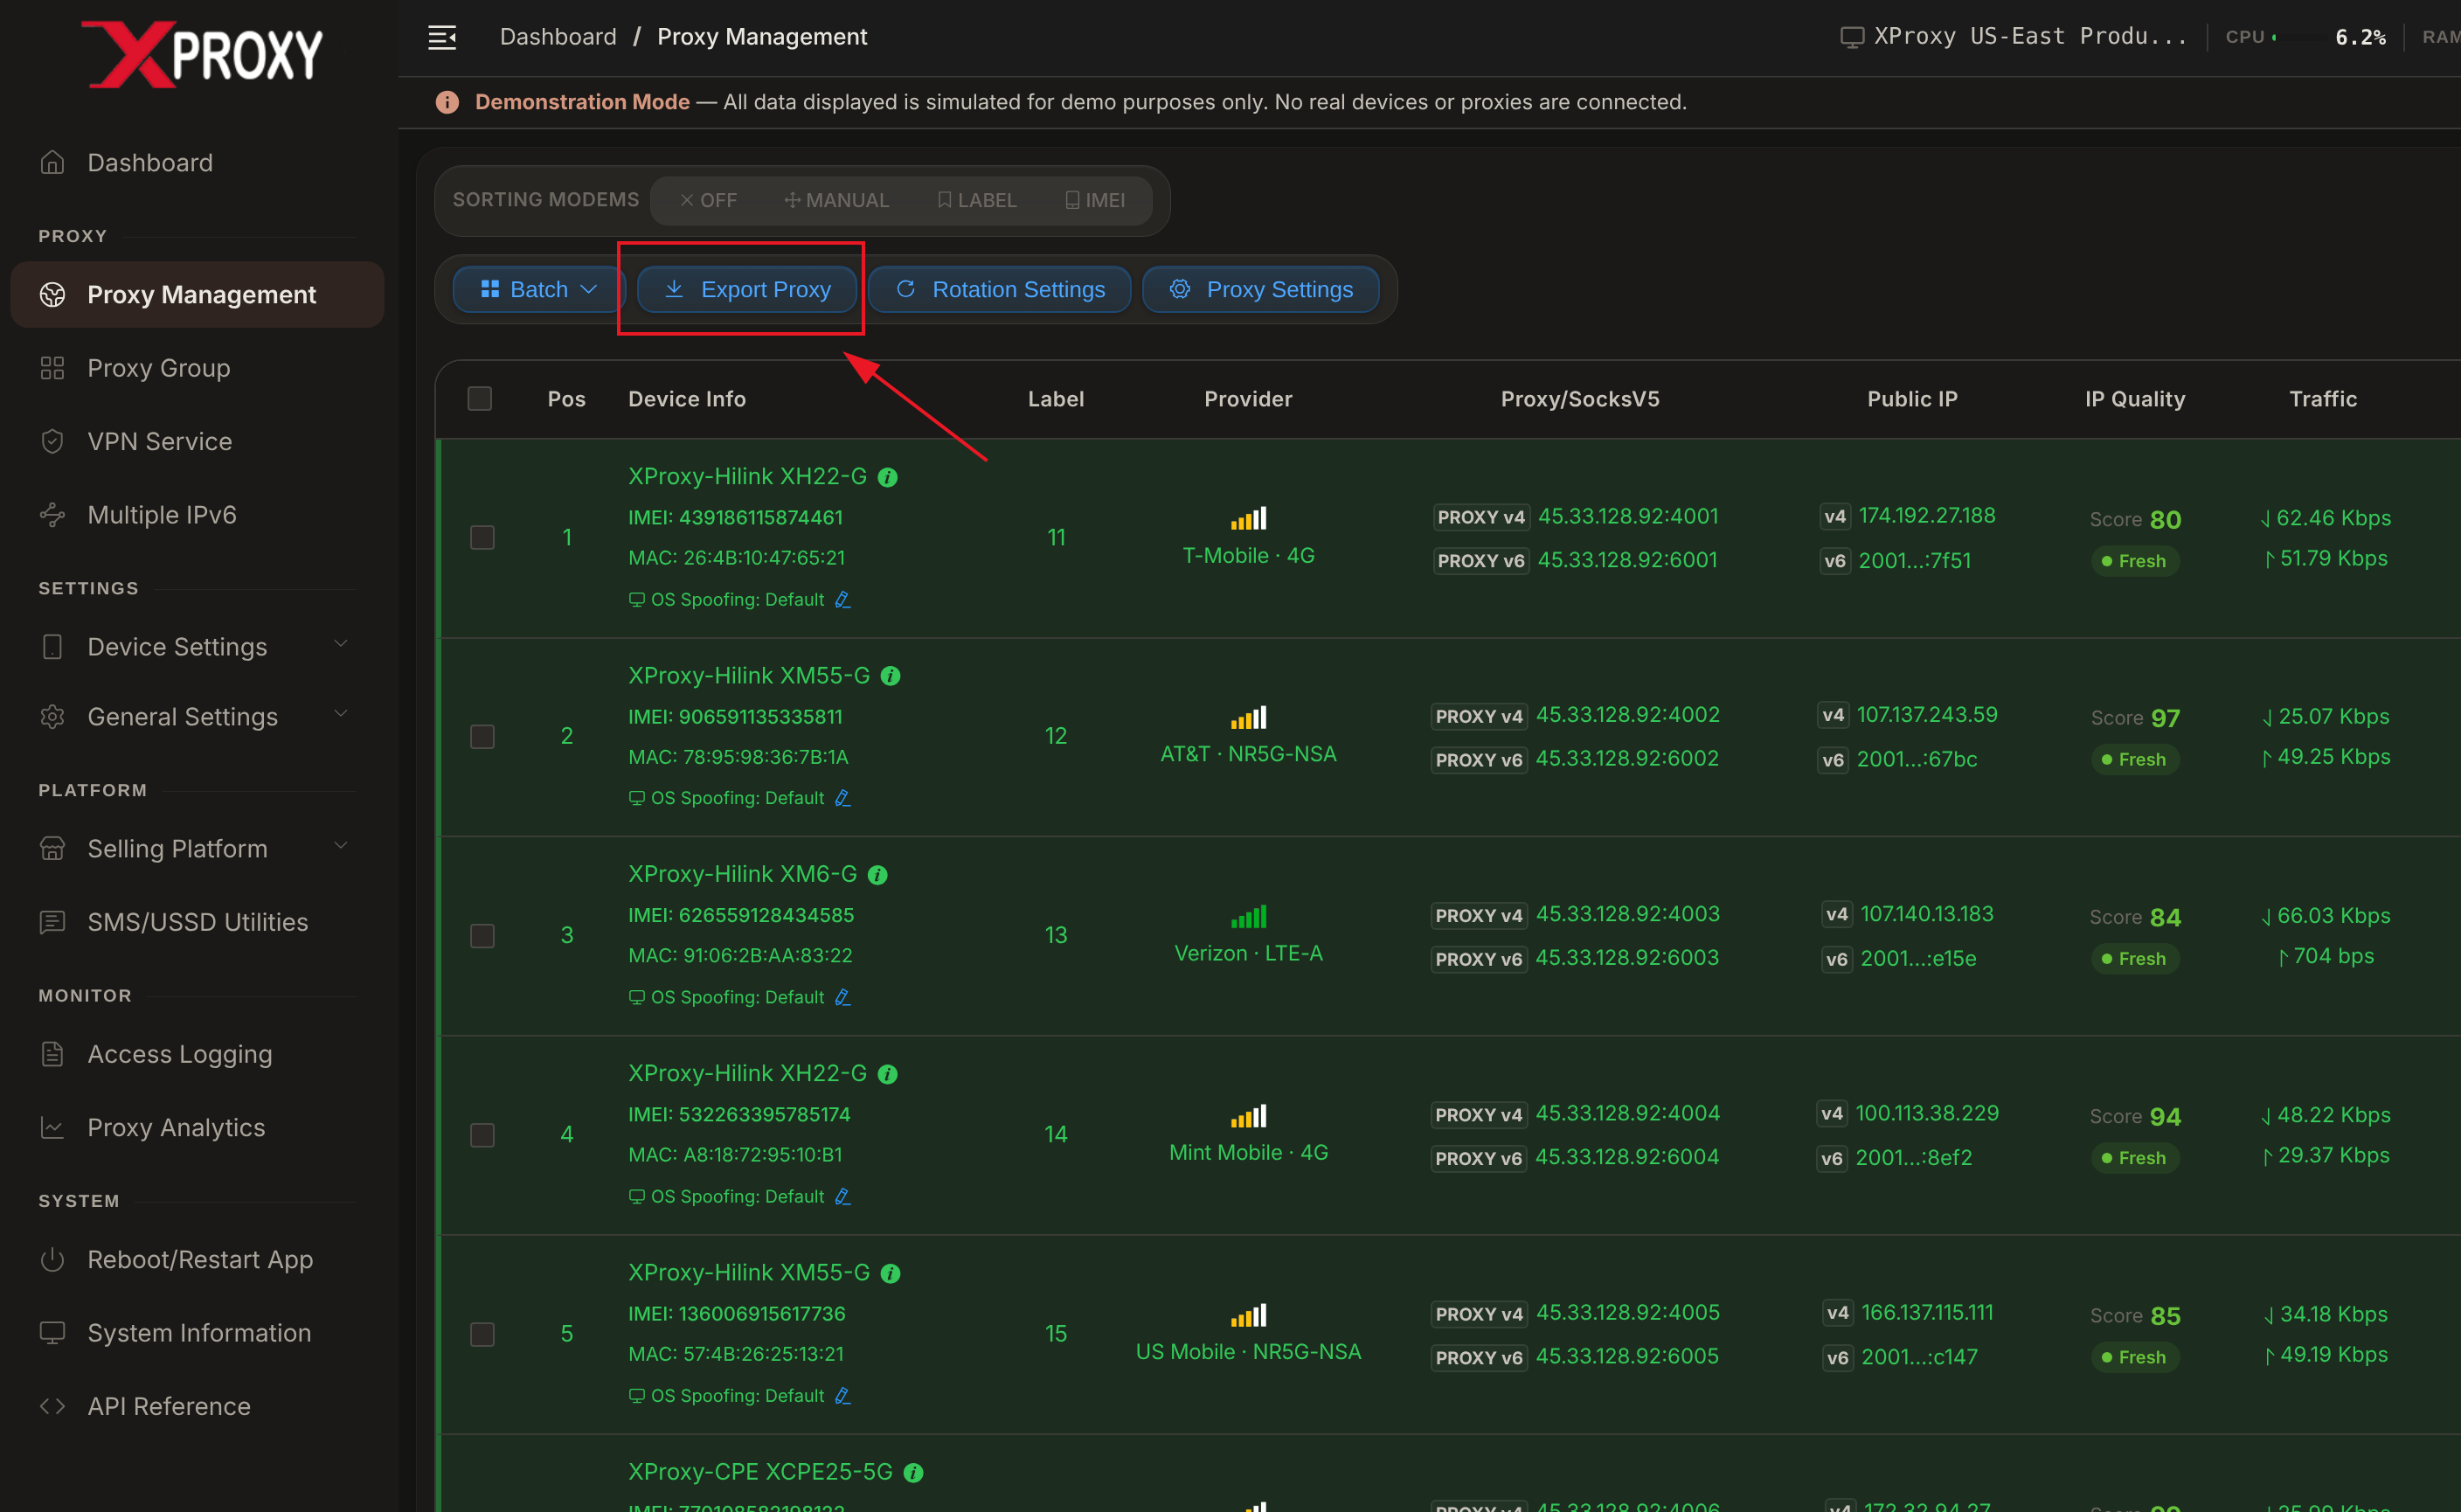Click public IP 107.140.13.183
The height and width of the screenshot is (1512, 2461).
[1926, 913]
